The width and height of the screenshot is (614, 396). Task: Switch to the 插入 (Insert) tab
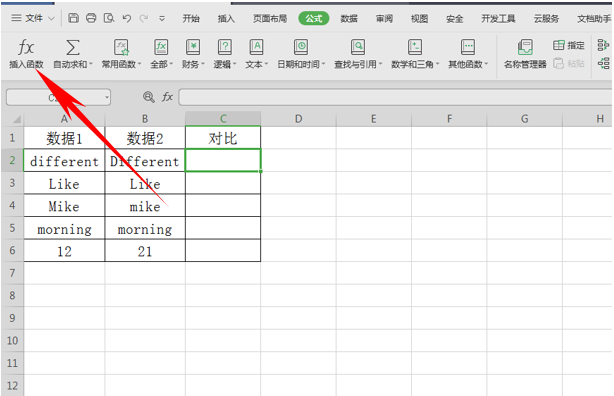tap(226, 18)
